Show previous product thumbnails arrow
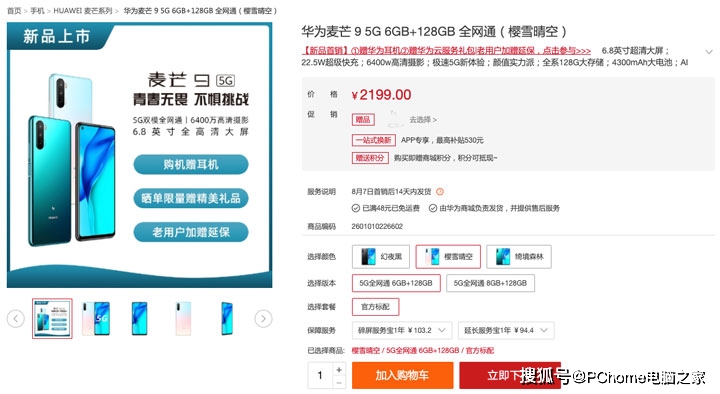The height and width of the screenshot is (394, 720). click(x=16, y=319)
